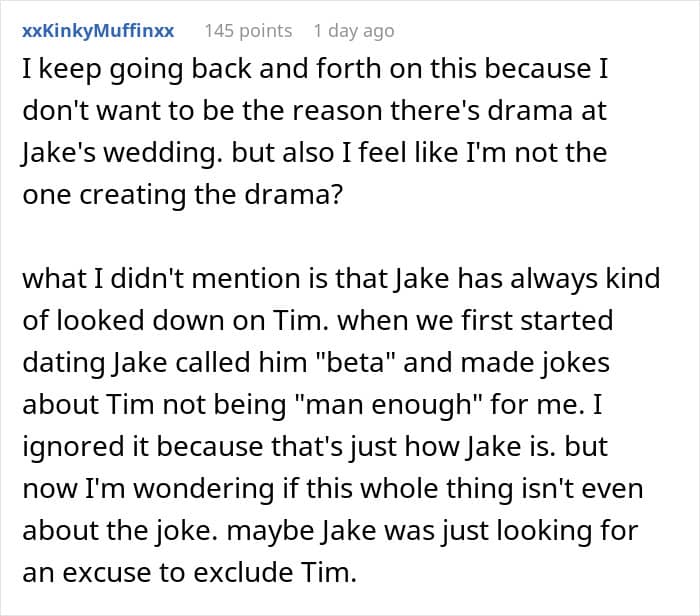Image resolution: width=700 pixels, height=616 pixels.
Task: Click the words 'maybe Jake was just looking for'
Action: [x=432, y=531]
